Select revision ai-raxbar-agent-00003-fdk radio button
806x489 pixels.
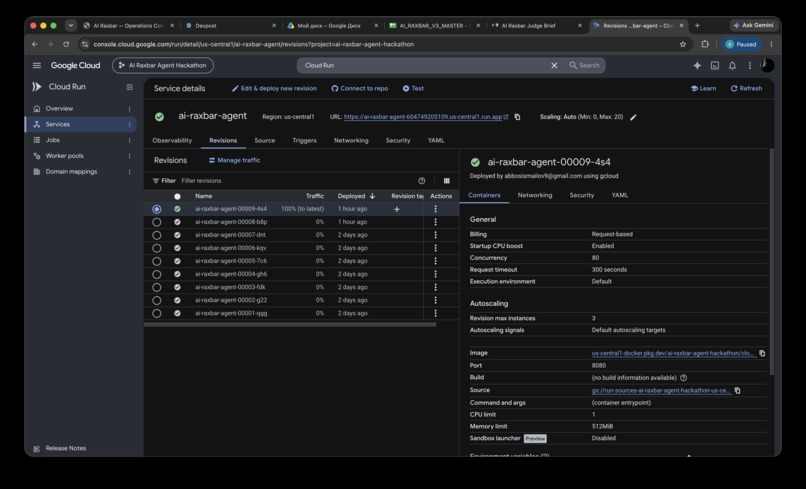[x=156, y=287]
